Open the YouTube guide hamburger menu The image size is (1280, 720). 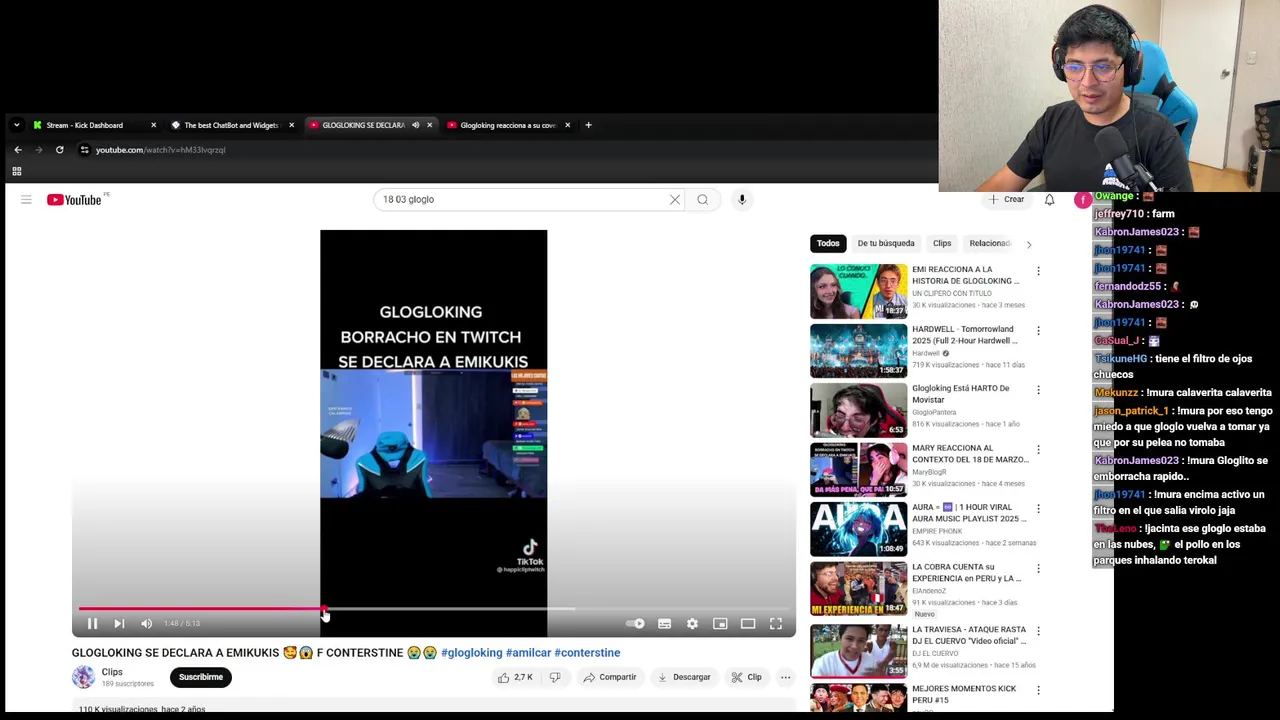(x=26, y=200)
